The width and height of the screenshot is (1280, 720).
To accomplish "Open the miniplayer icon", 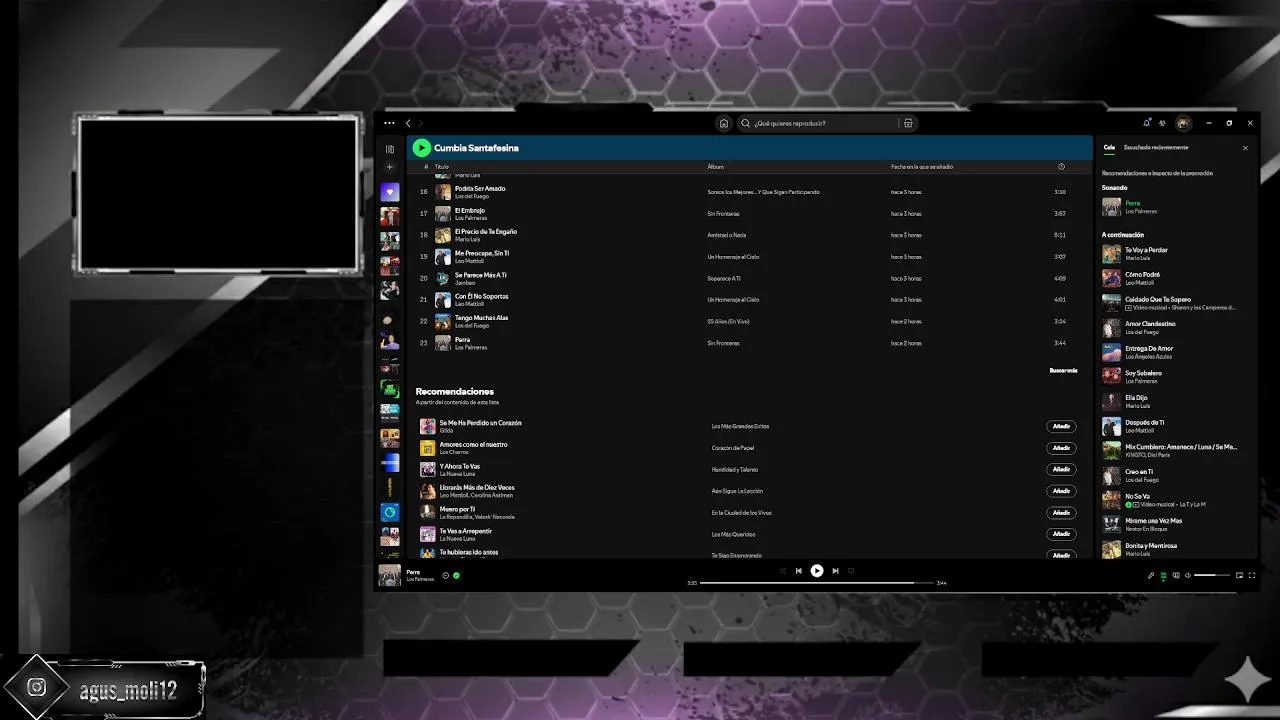I will (1240, 575).
